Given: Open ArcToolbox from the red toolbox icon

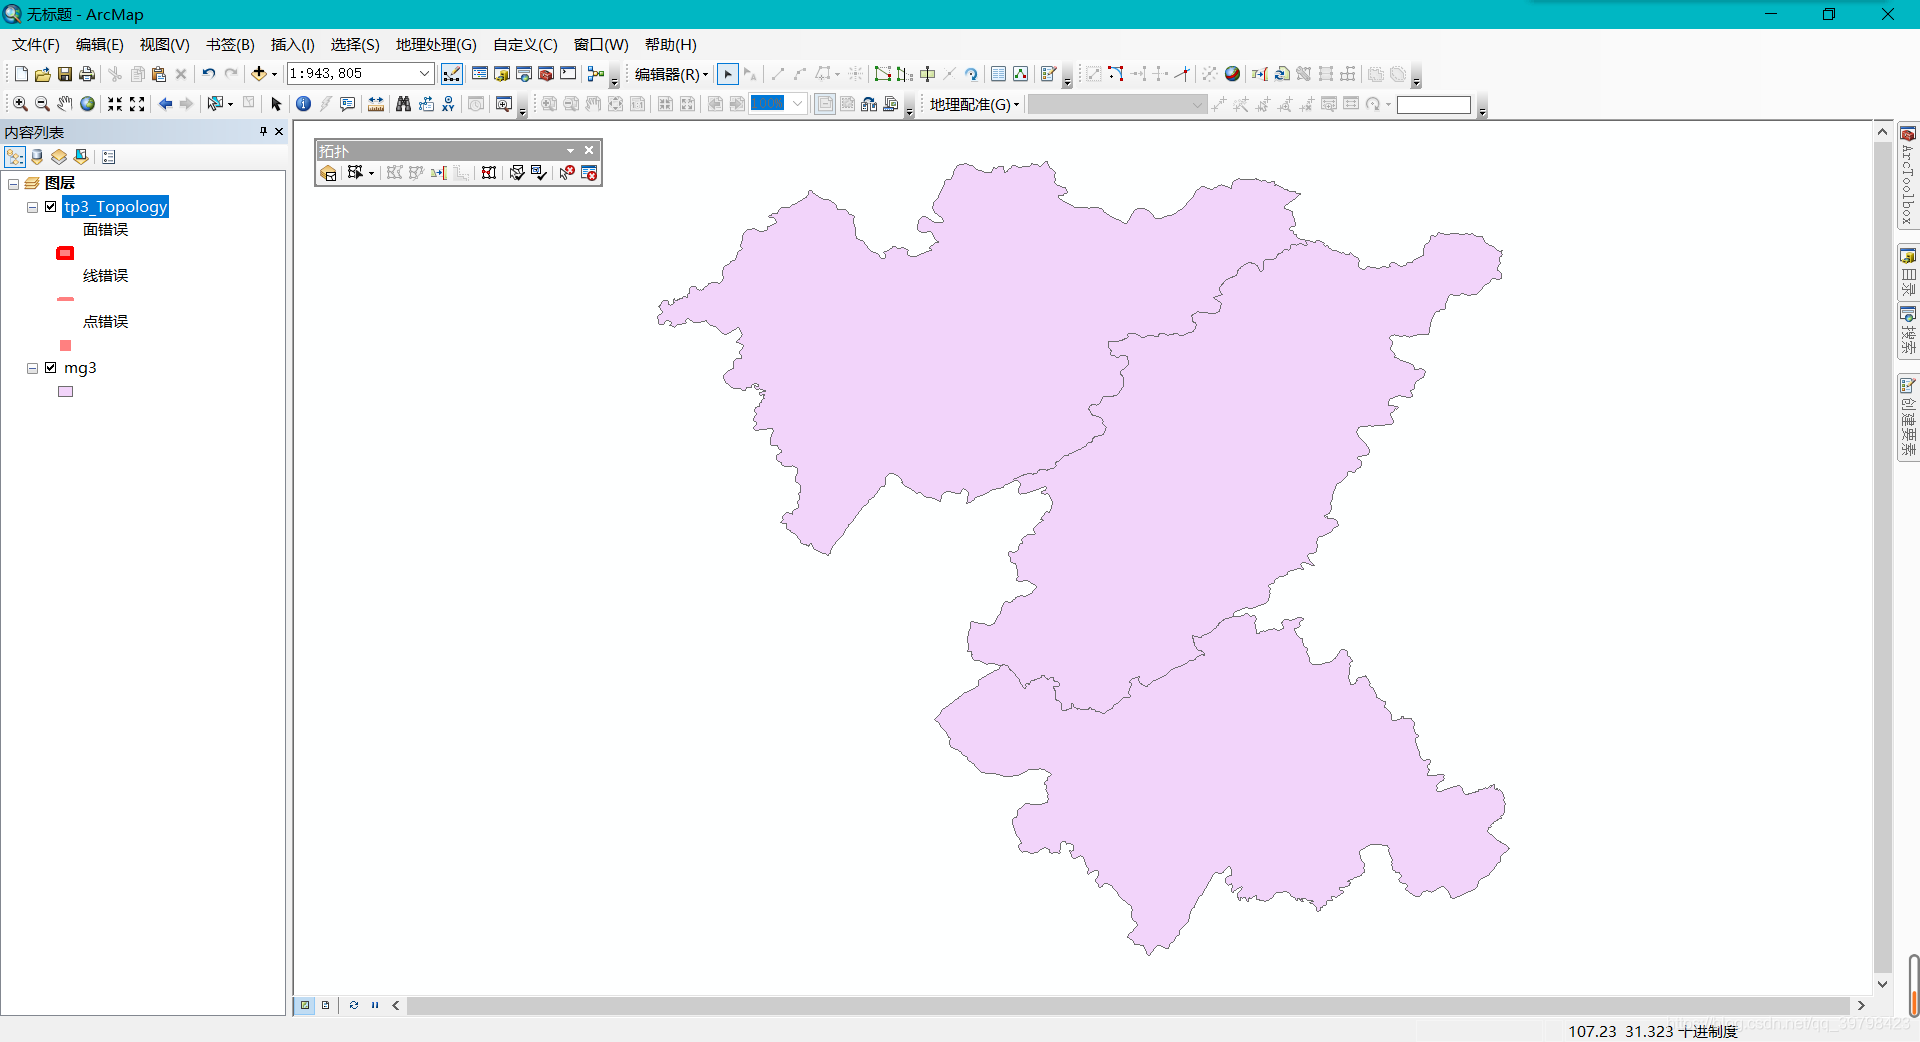Looking at the screenshot, I should tap(546, 74).
